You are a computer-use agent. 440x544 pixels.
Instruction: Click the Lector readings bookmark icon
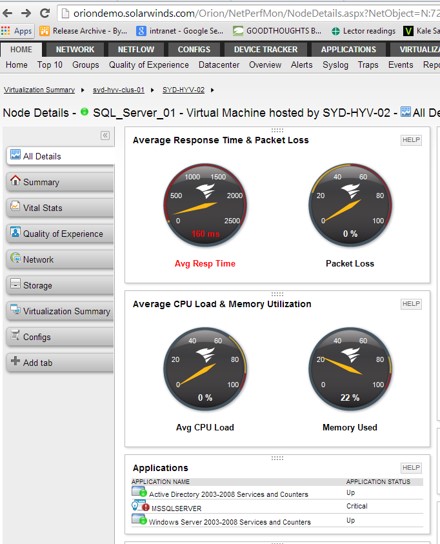[x=336, y=32]
